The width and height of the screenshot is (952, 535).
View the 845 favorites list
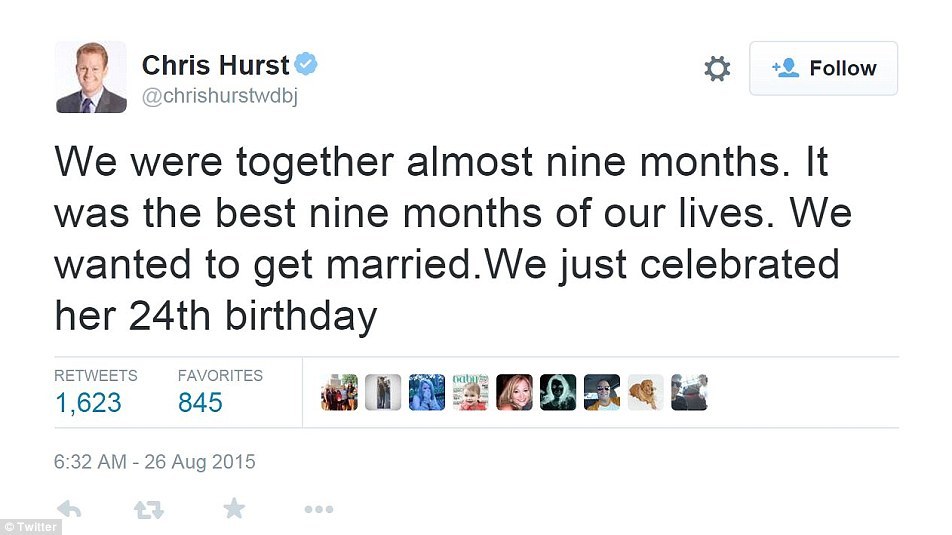200,402
